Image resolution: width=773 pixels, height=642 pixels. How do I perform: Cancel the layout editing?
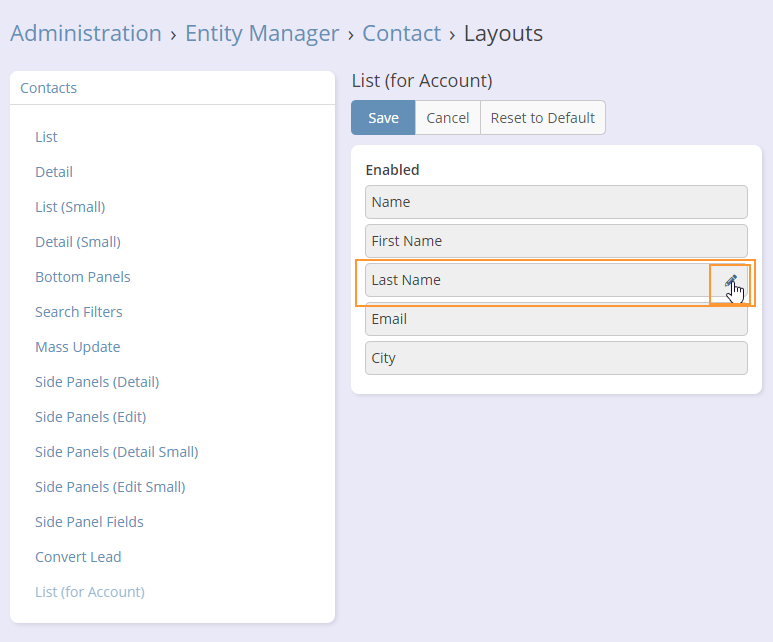point(447,118)
